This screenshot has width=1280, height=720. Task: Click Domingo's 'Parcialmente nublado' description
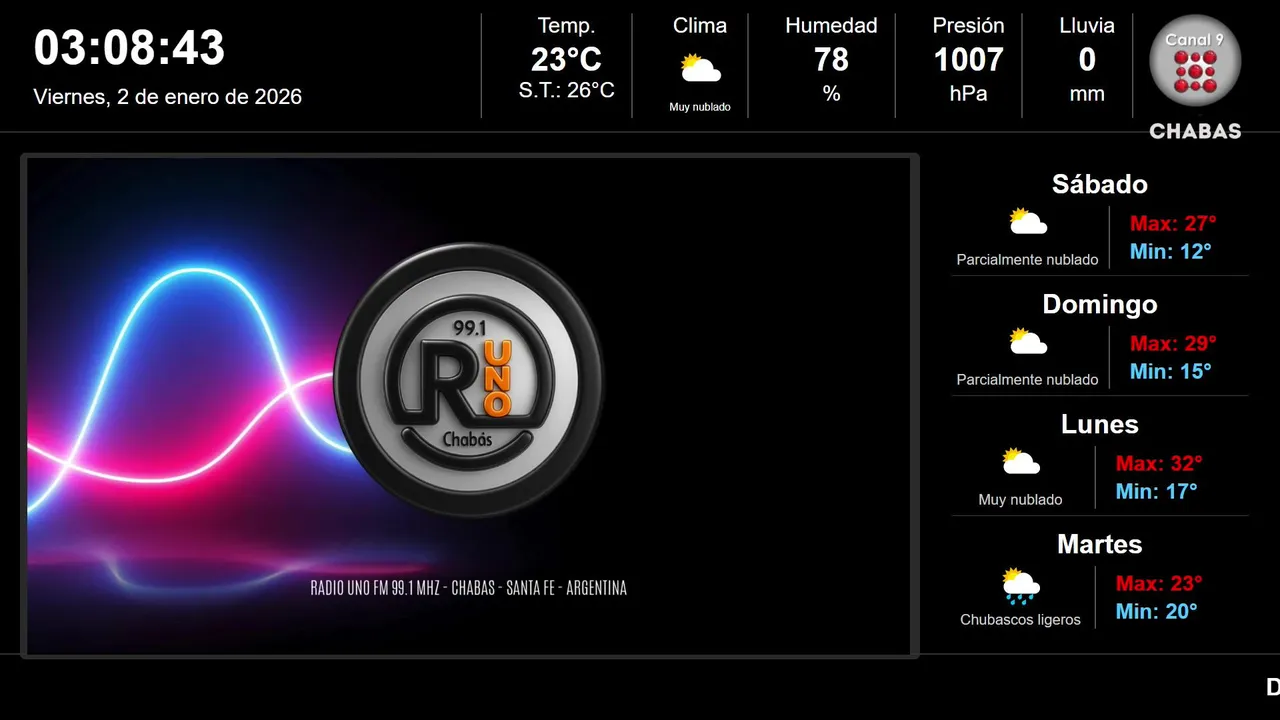(1027, 380)
